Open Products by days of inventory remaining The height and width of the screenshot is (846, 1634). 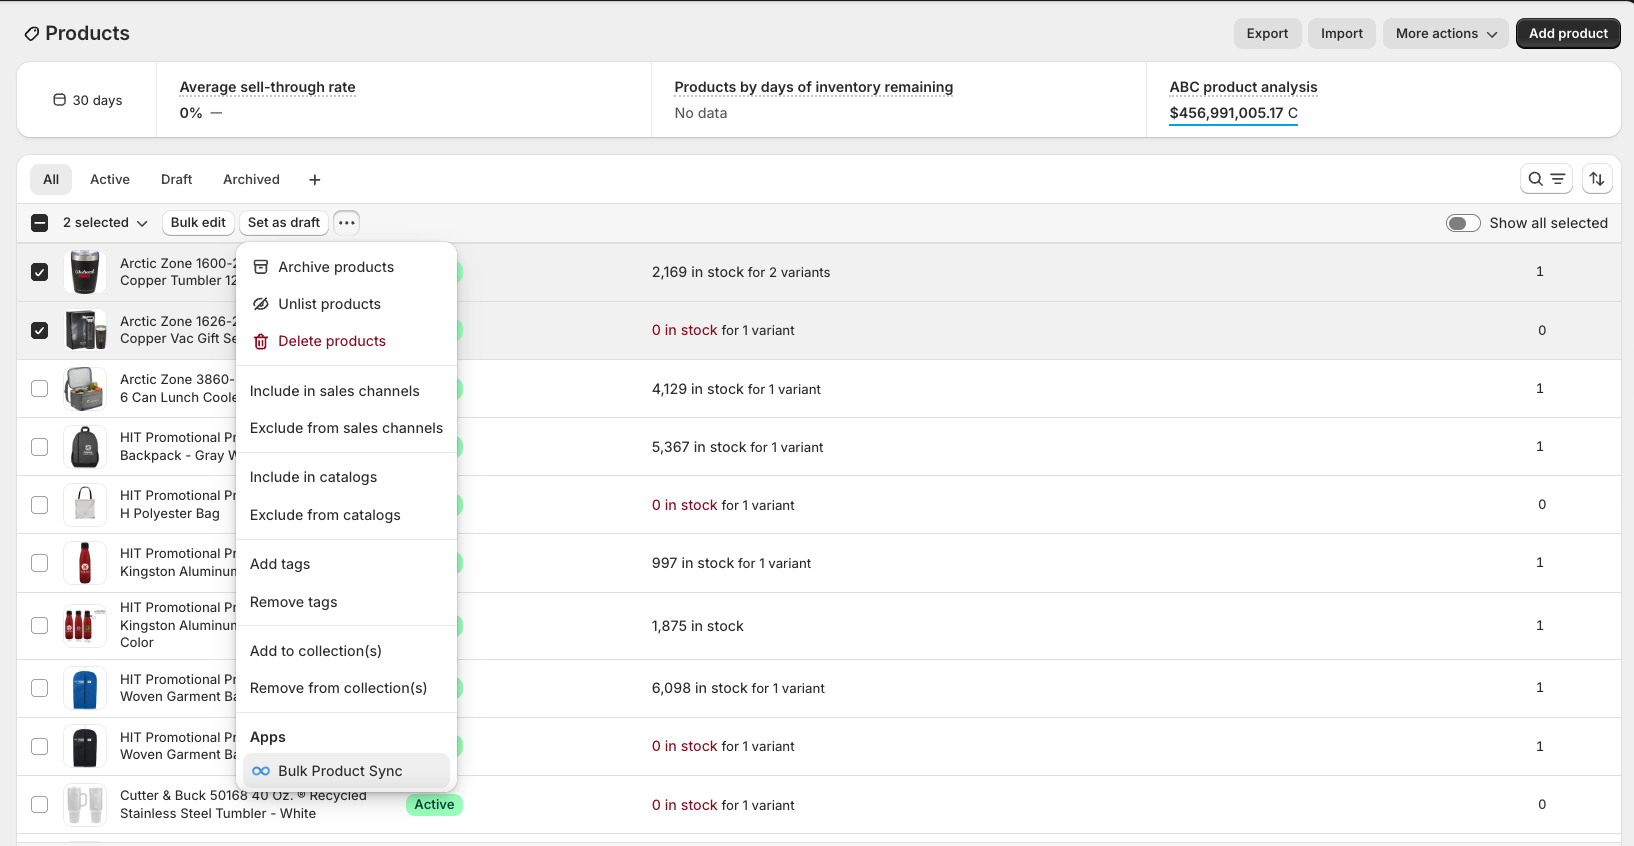[813, 87]
